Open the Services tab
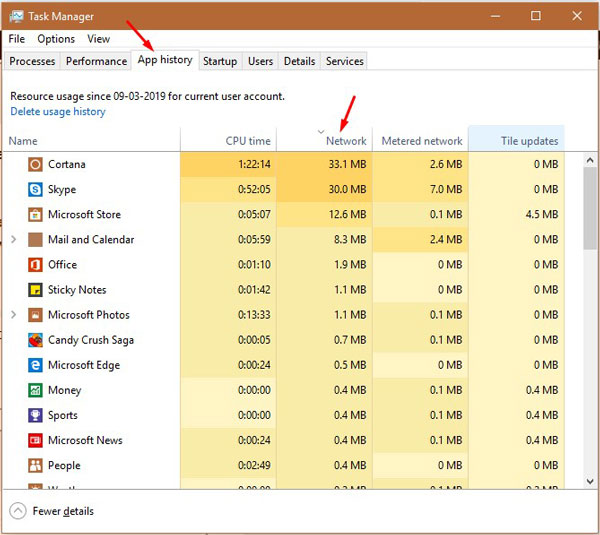Image resolution: width=600 pixels, height=535 pixels. tap(345, 61)
